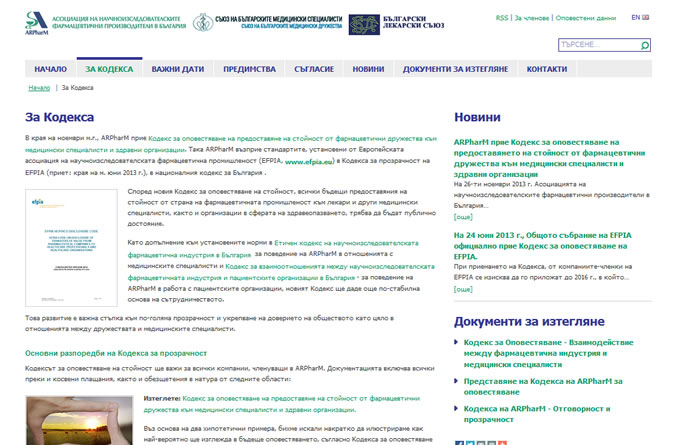
Task: Click the ARPharM association logo
Action: [105, 23]
